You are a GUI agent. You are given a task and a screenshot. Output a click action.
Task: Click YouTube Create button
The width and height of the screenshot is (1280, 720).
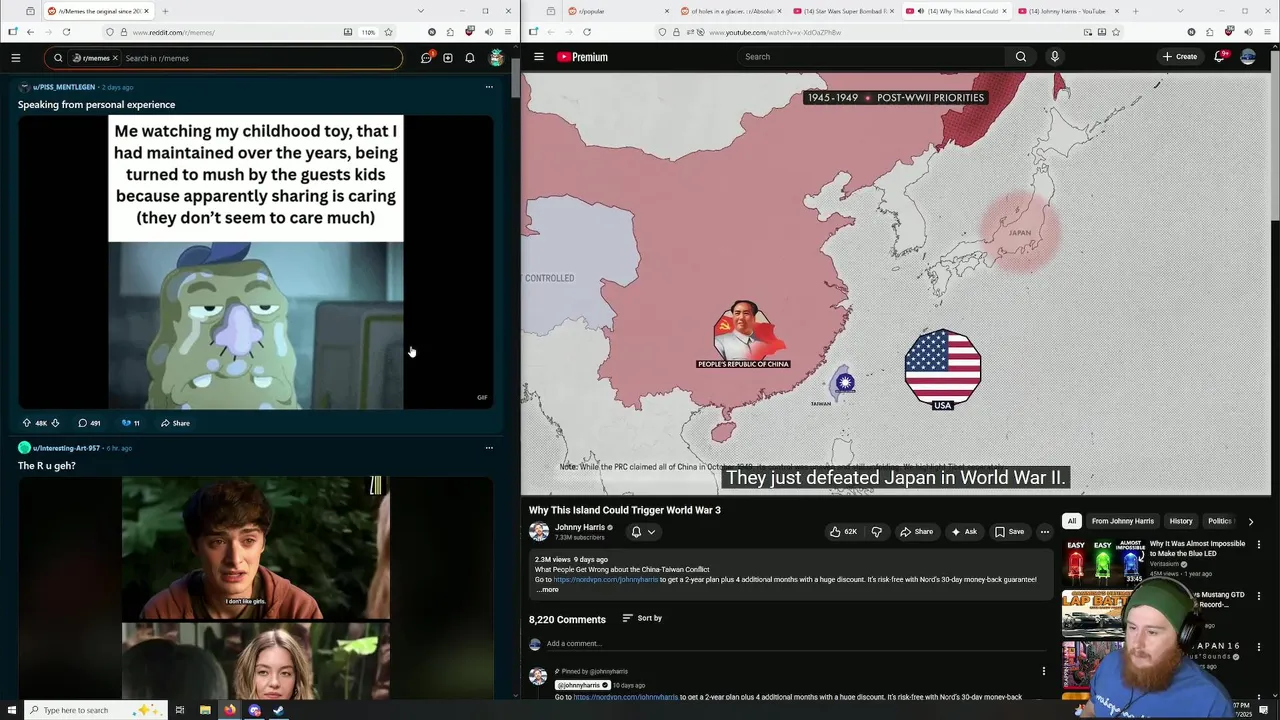(1180, 57)
